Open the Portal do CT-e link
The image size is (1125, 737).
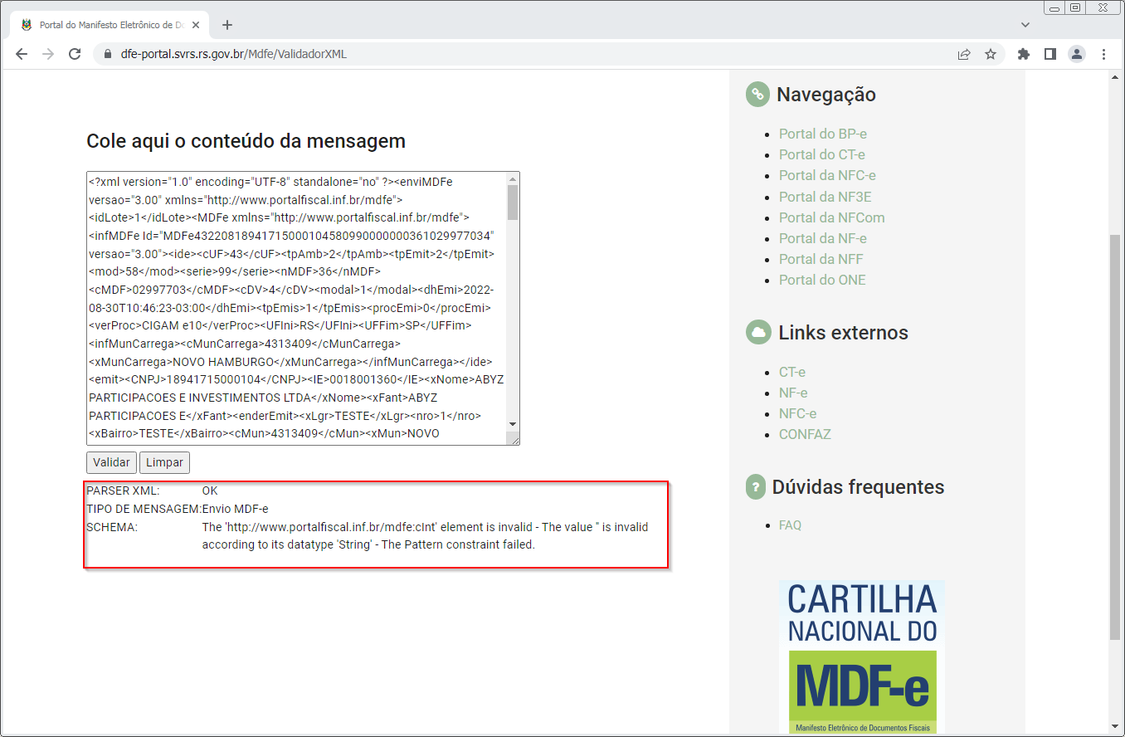click(x=822, y=154)
